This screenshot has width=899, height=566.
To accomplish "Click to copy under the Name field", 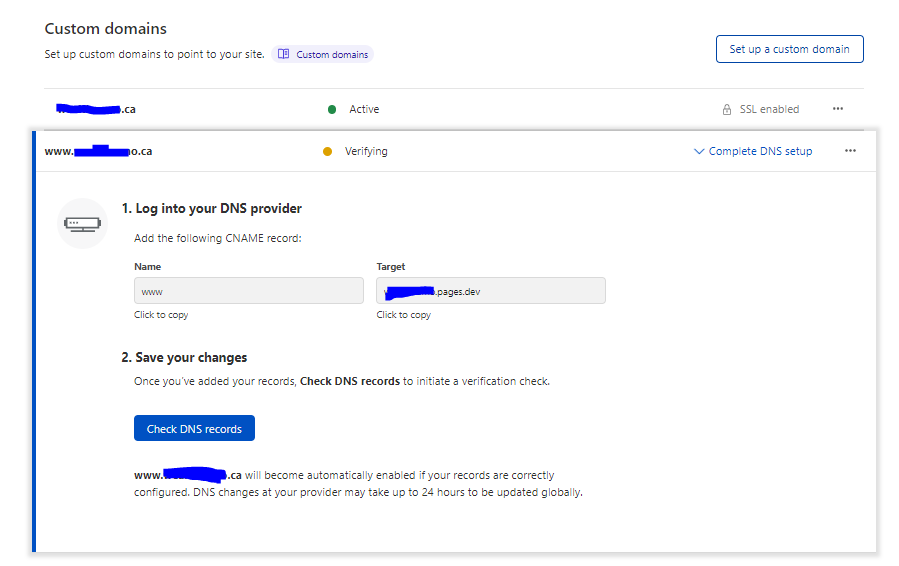I will pos(161,315).
